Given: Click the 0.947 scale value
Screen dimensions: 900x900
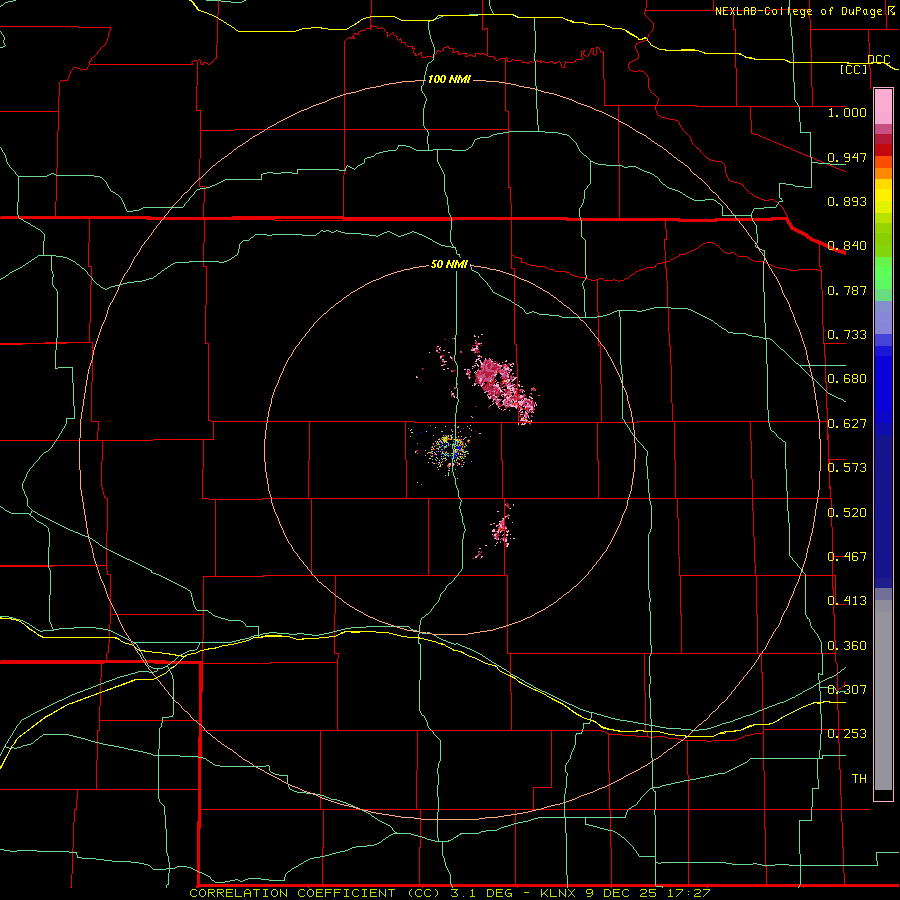Looking at the screenshot, I should (847, 157).
